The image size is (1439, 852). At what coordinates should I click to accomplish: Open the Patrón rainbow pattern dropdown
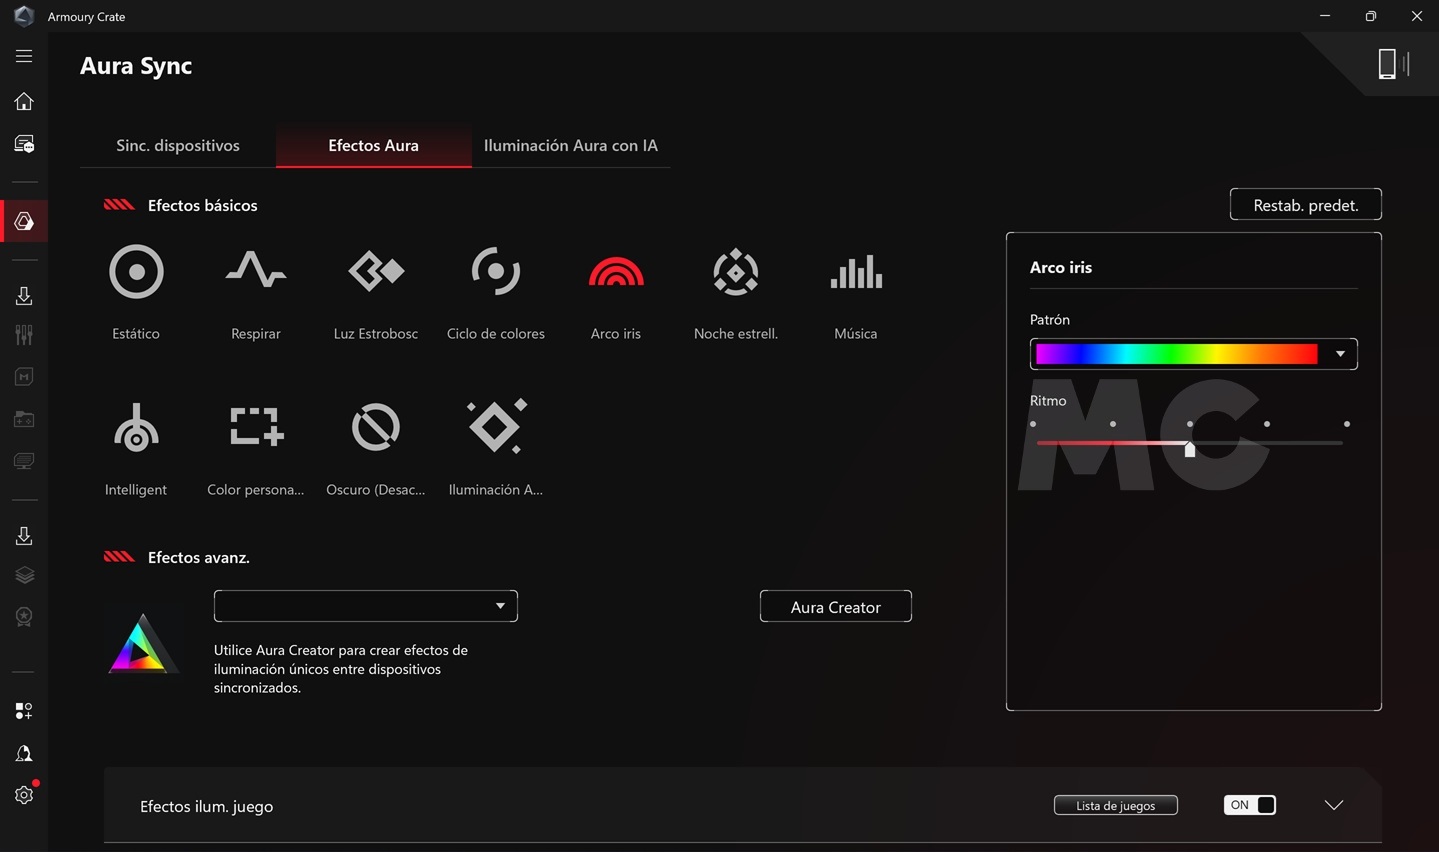[1194, 354]
